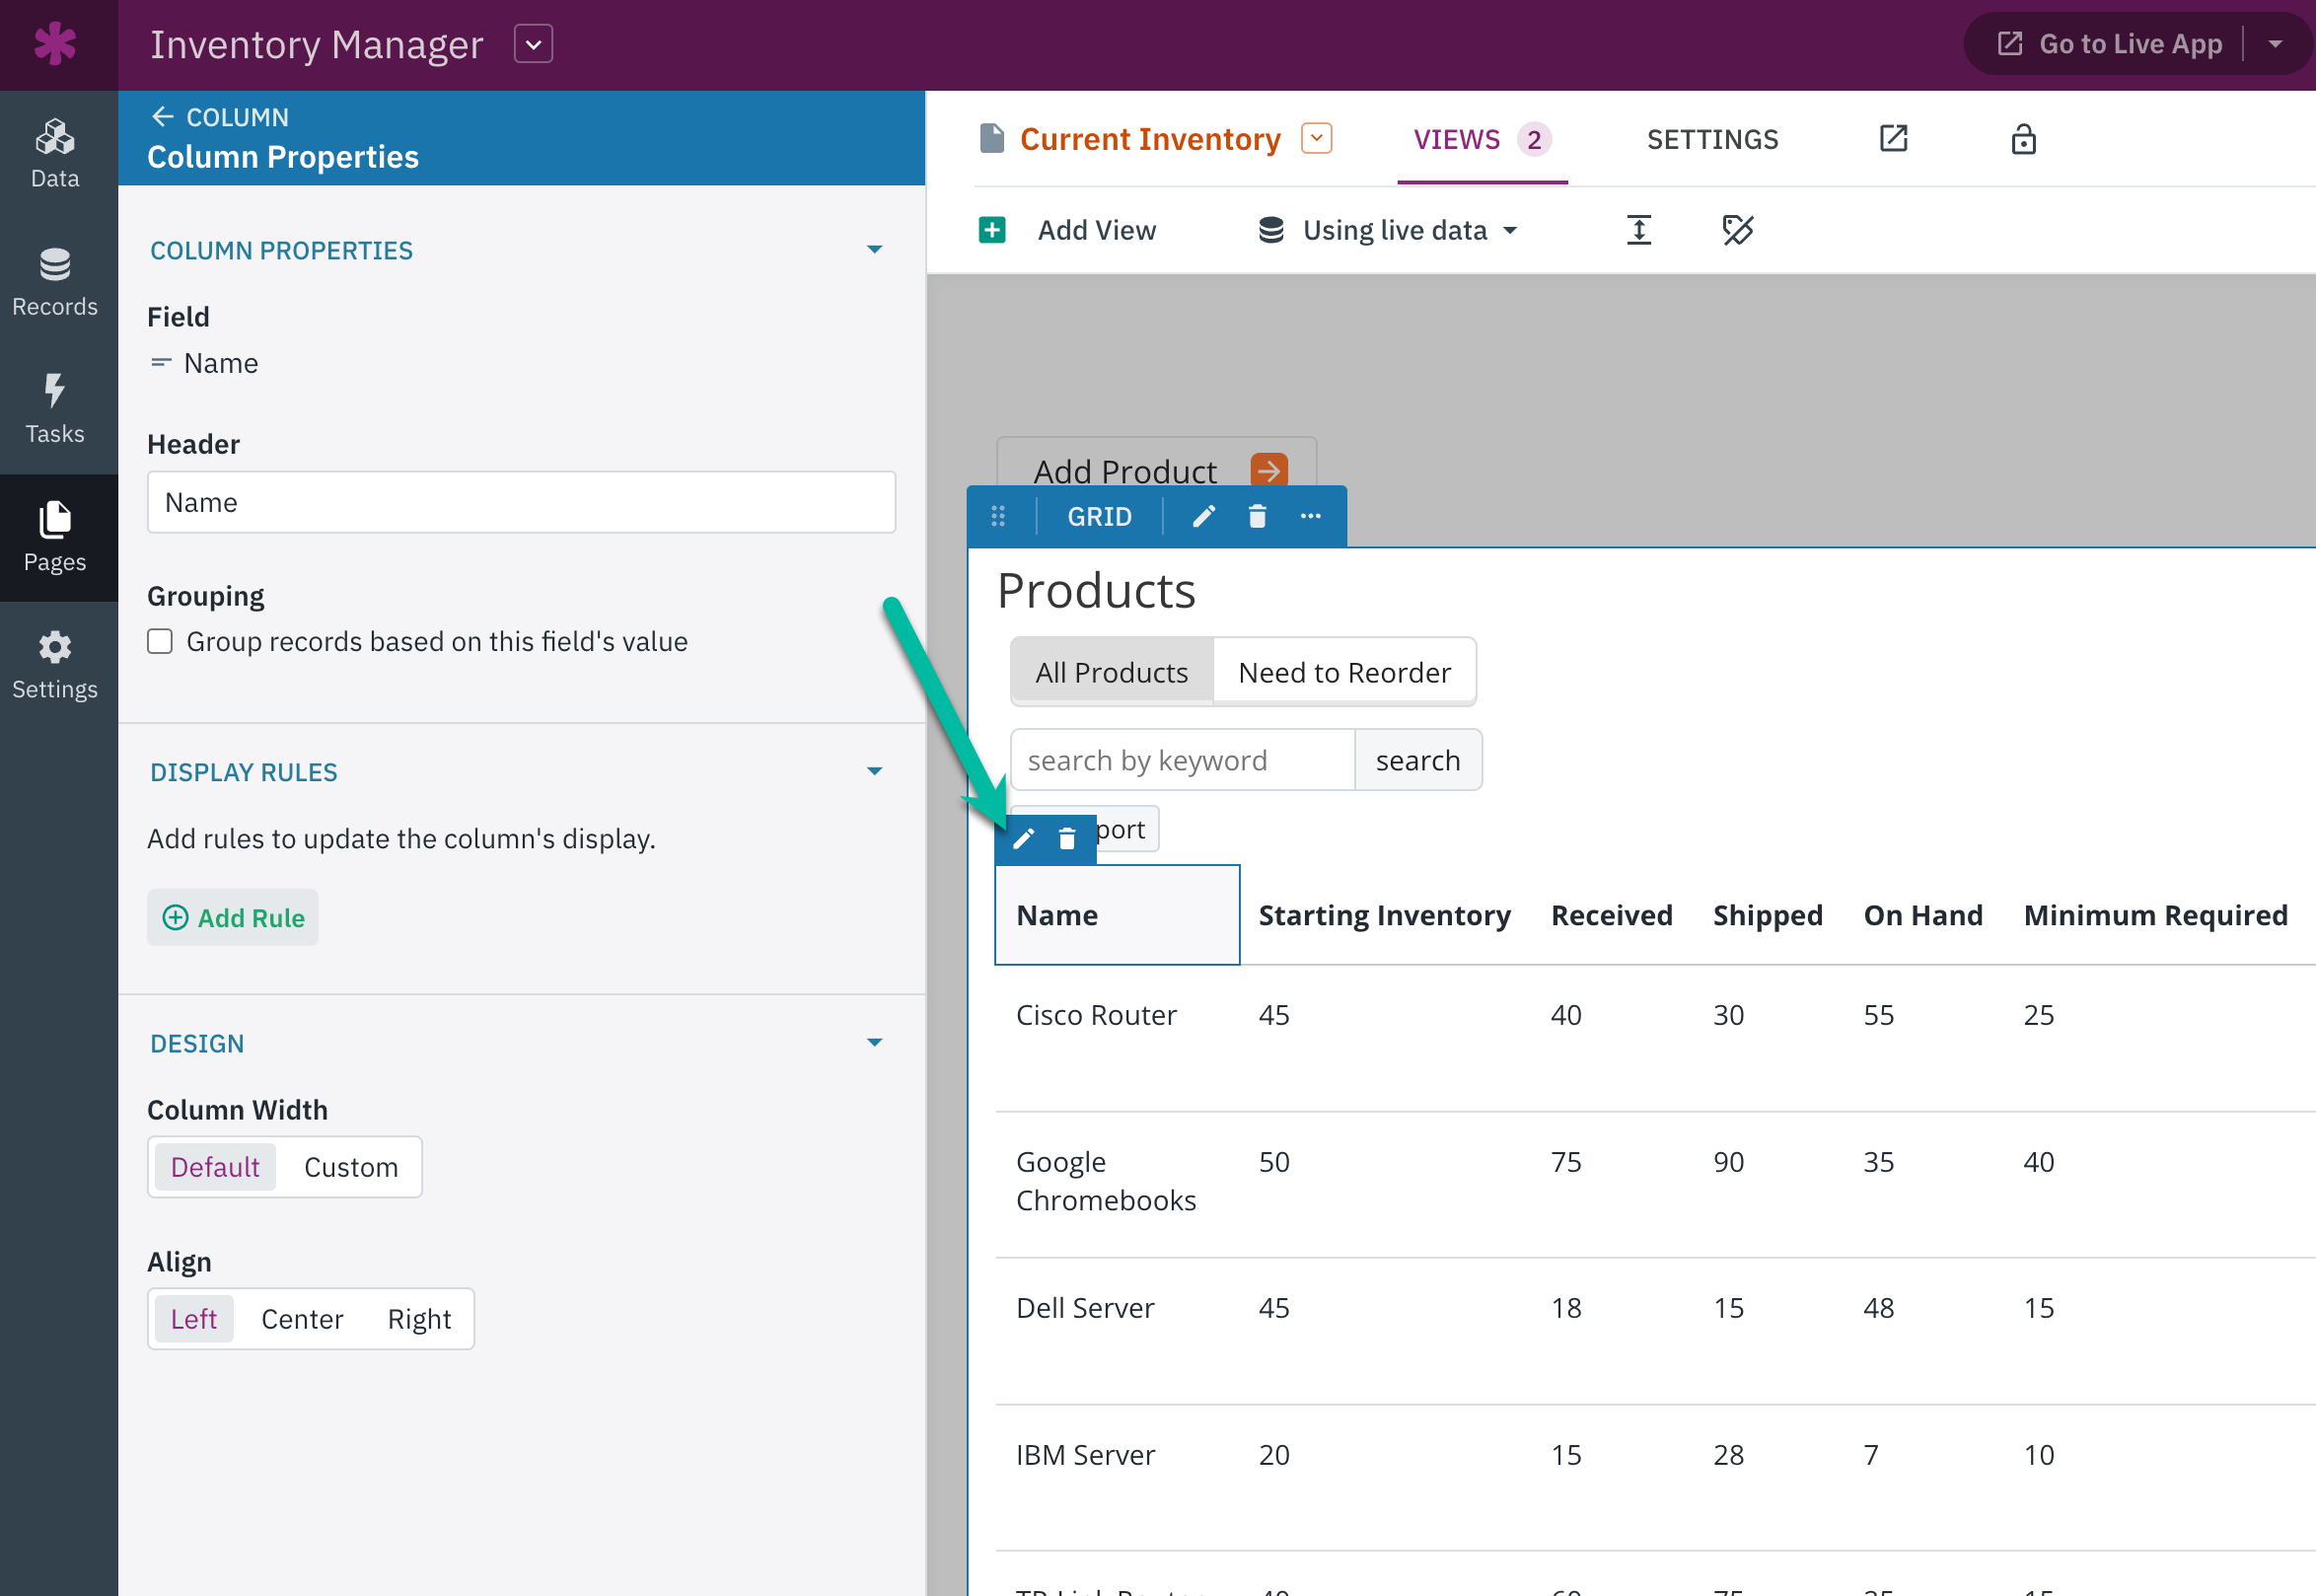Set alignment to Center
2316x1596 pixels.
pyautogui.click(x=302, y=1319)
